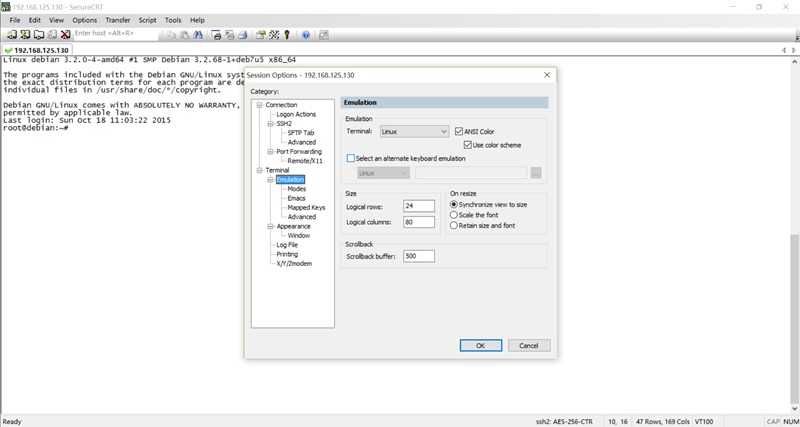Image resolution: width=800 pixels, height=427 pixels.
Task: Click the green checkmark on the session tab
Action: click(x=8, y=51)
